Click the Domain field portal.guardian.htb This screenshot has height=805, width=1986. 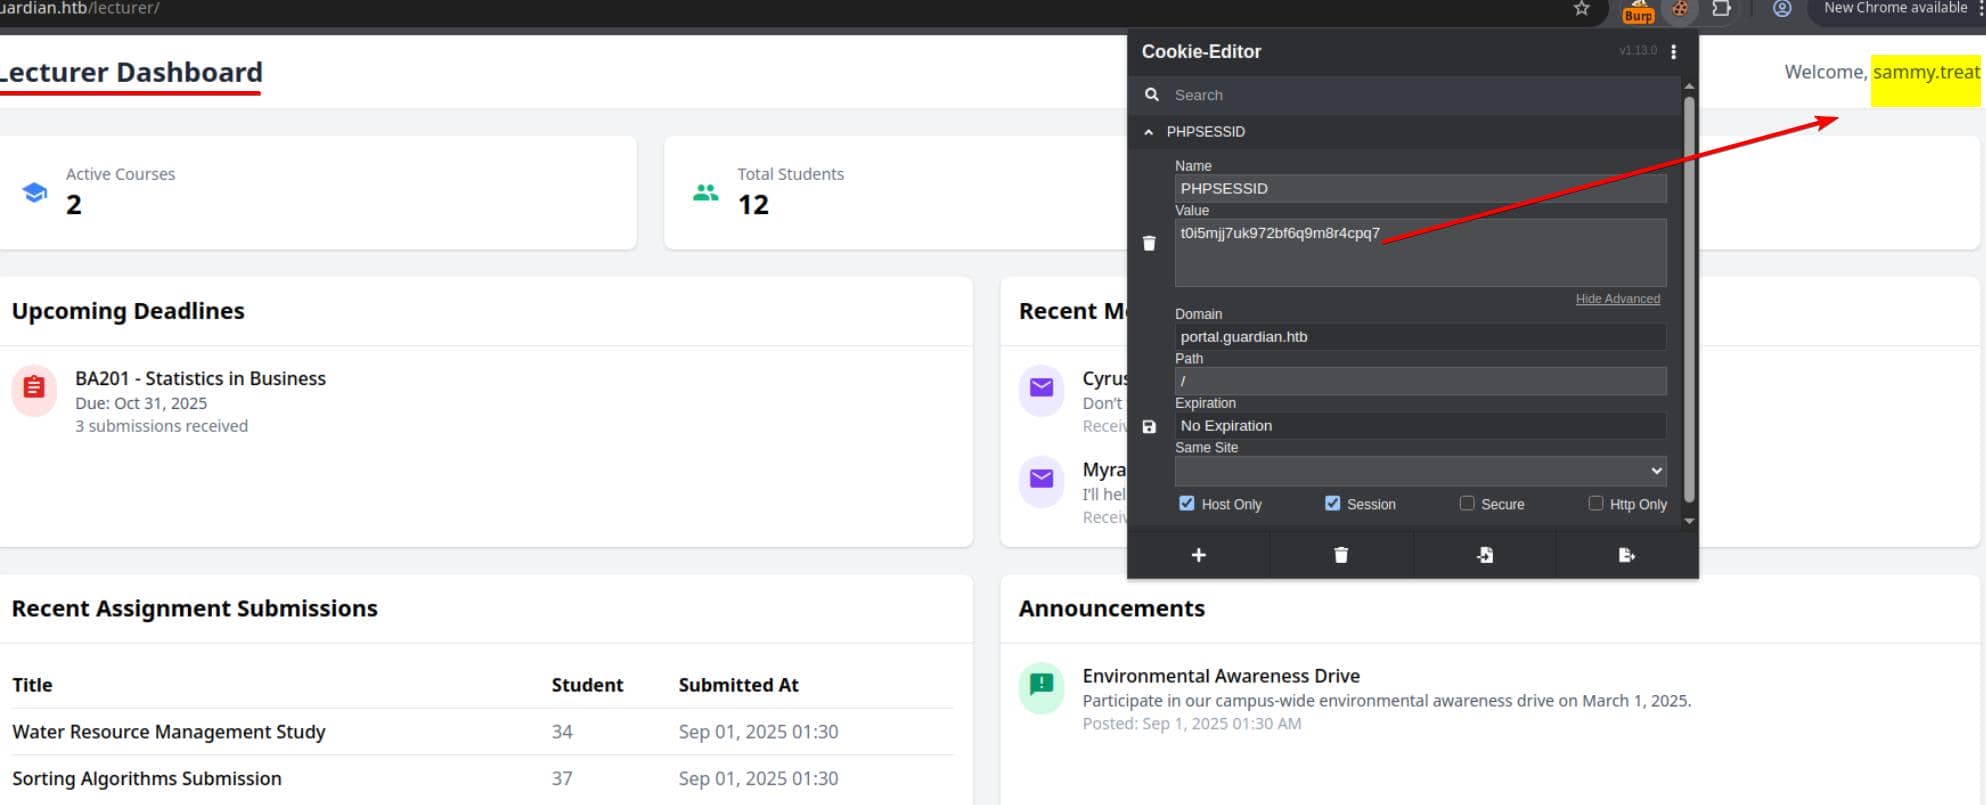(1420, 337)
